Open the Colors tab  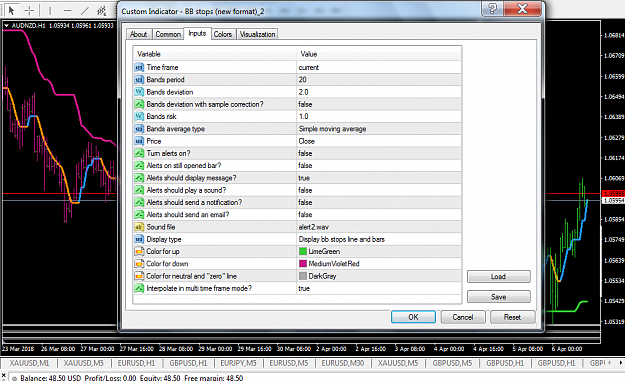coord(223,34)
